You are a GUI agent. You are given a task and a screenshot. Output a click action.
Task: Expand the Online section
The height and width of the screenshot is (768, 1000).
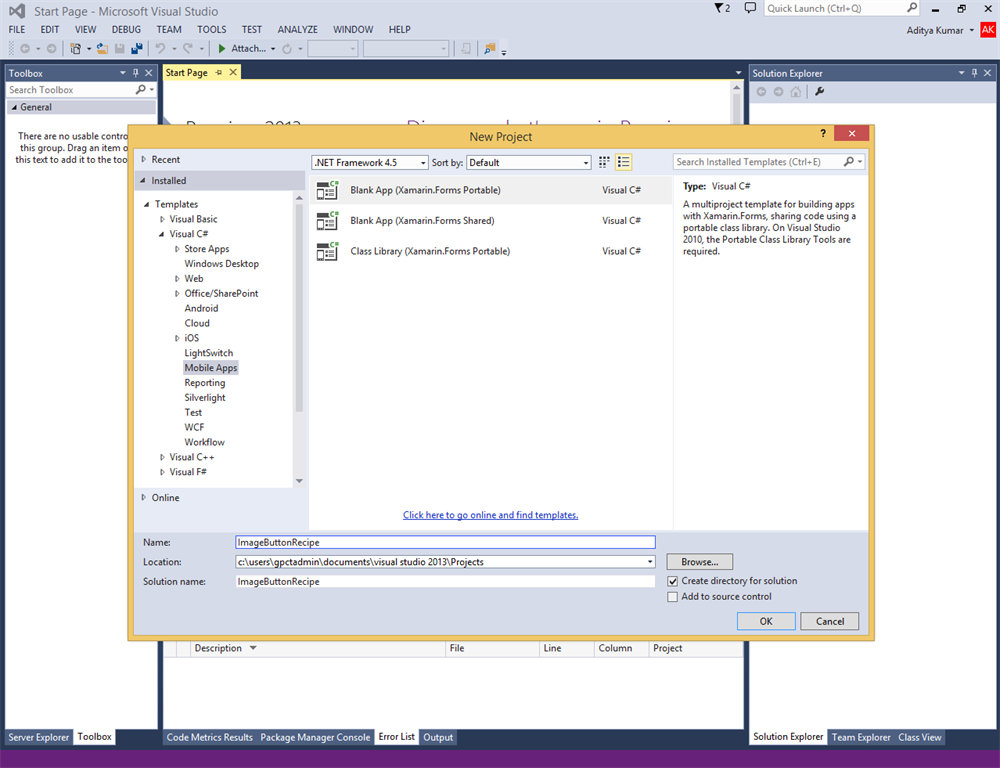click(x=144, y=498)
